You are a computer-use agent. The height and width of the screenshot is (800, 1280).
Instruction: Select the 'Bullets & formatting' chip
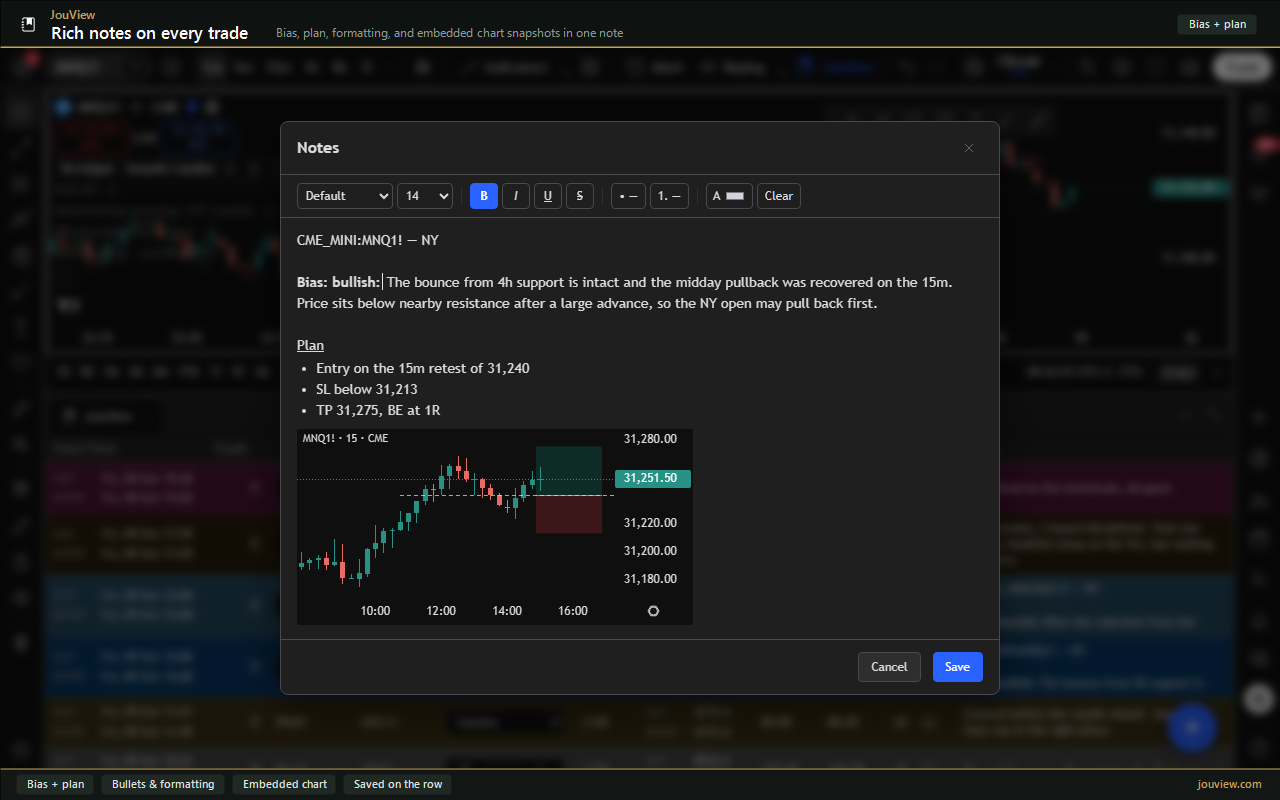tap(163, 784)
